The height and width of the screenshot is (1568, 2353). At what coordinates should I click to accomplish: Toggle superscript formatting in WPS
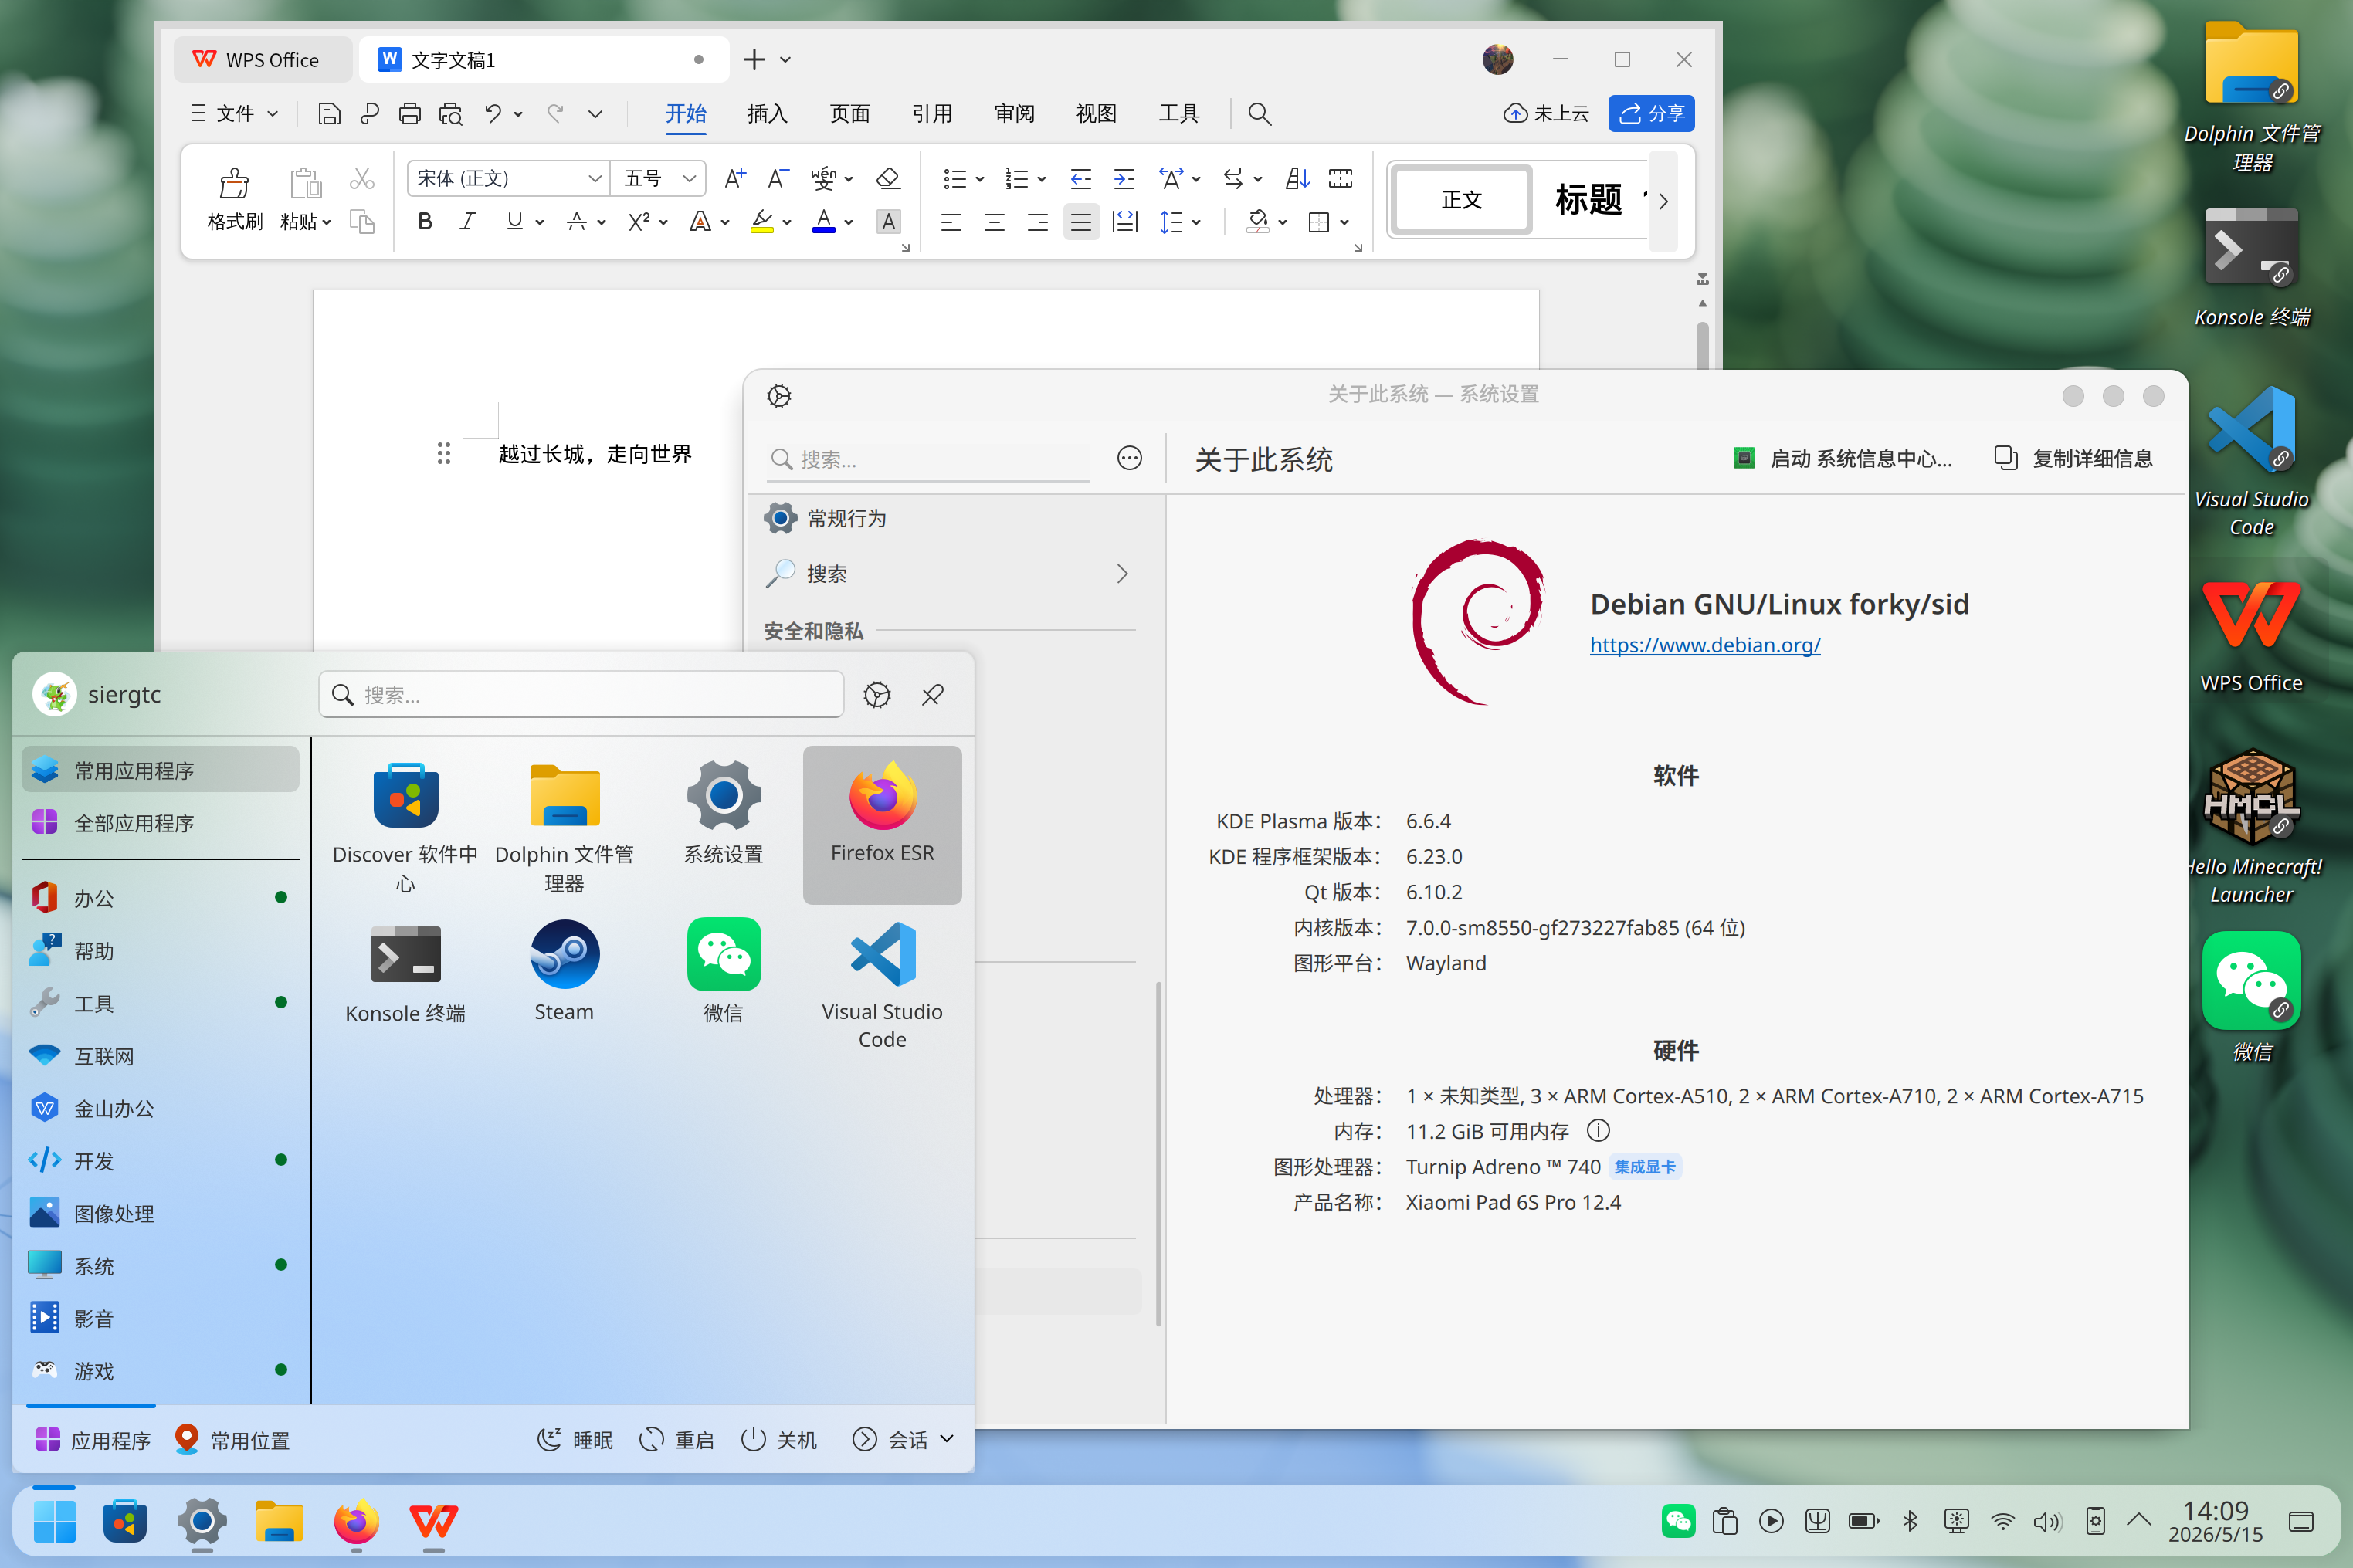[x=639, y=222]
